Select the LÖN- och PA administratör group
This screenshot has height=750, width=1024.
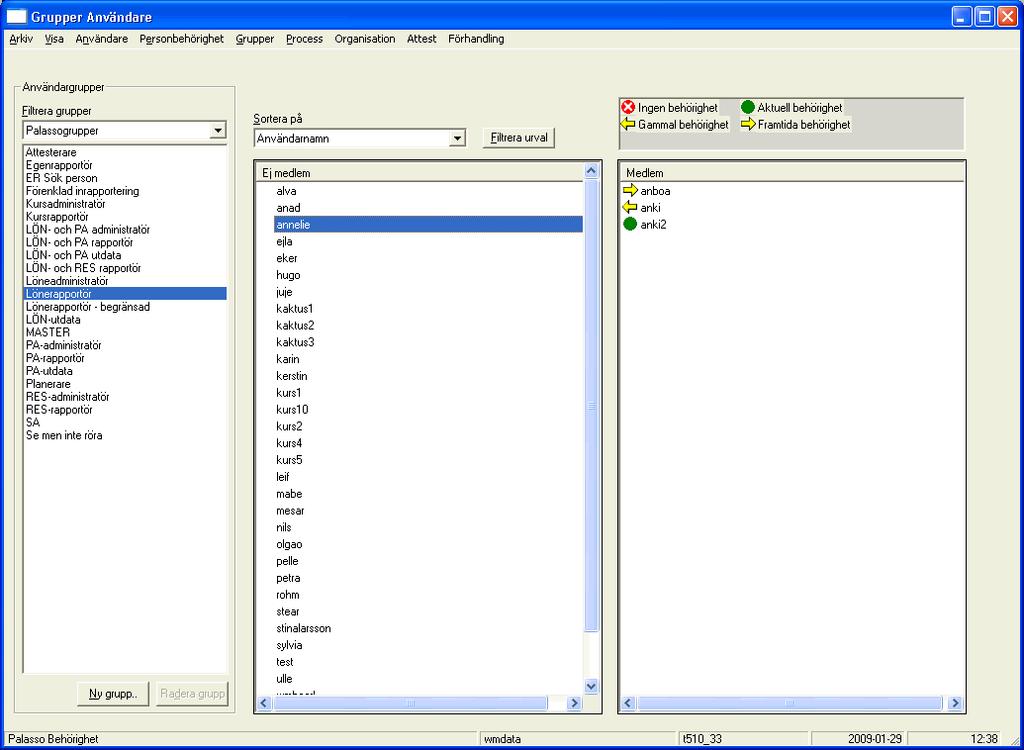pos(125,229)
